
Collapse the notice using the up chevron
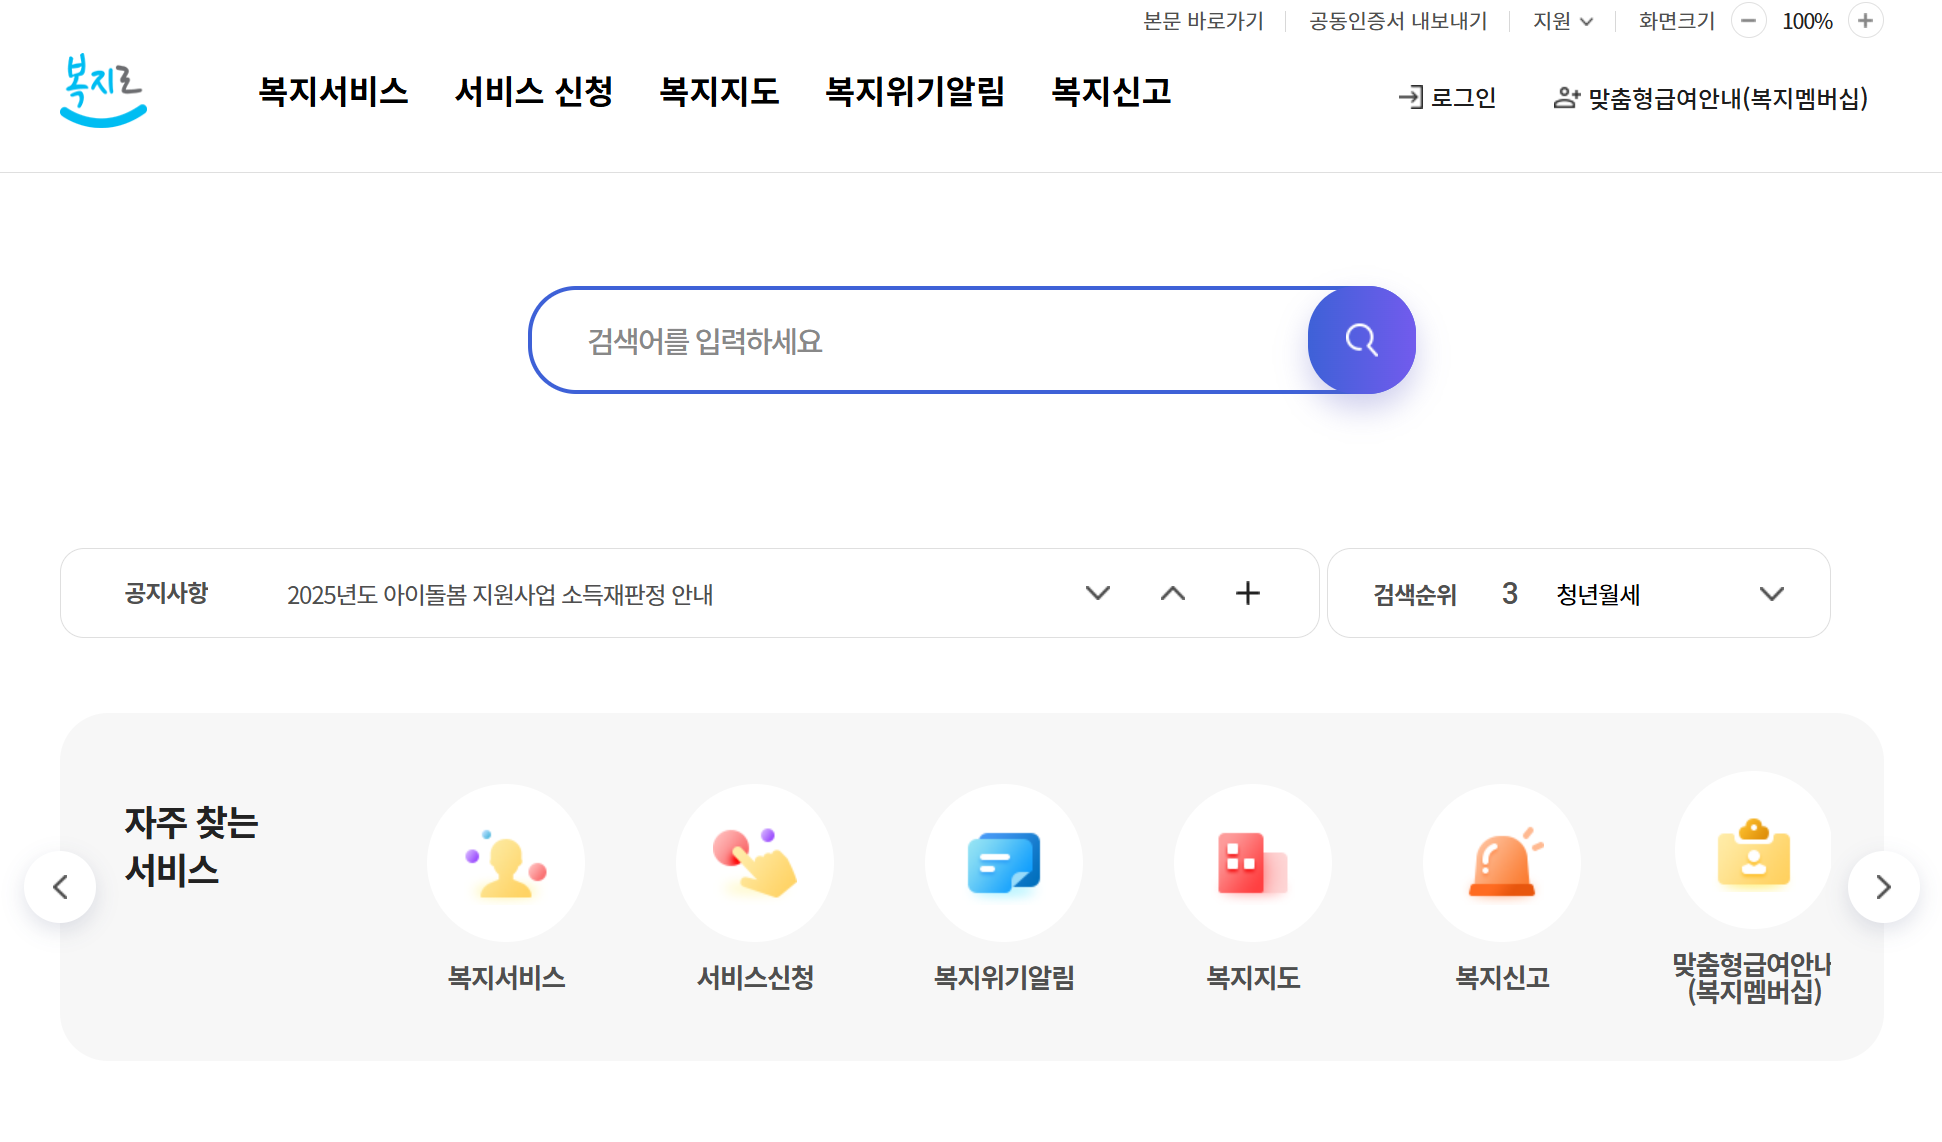(1172, 593)
